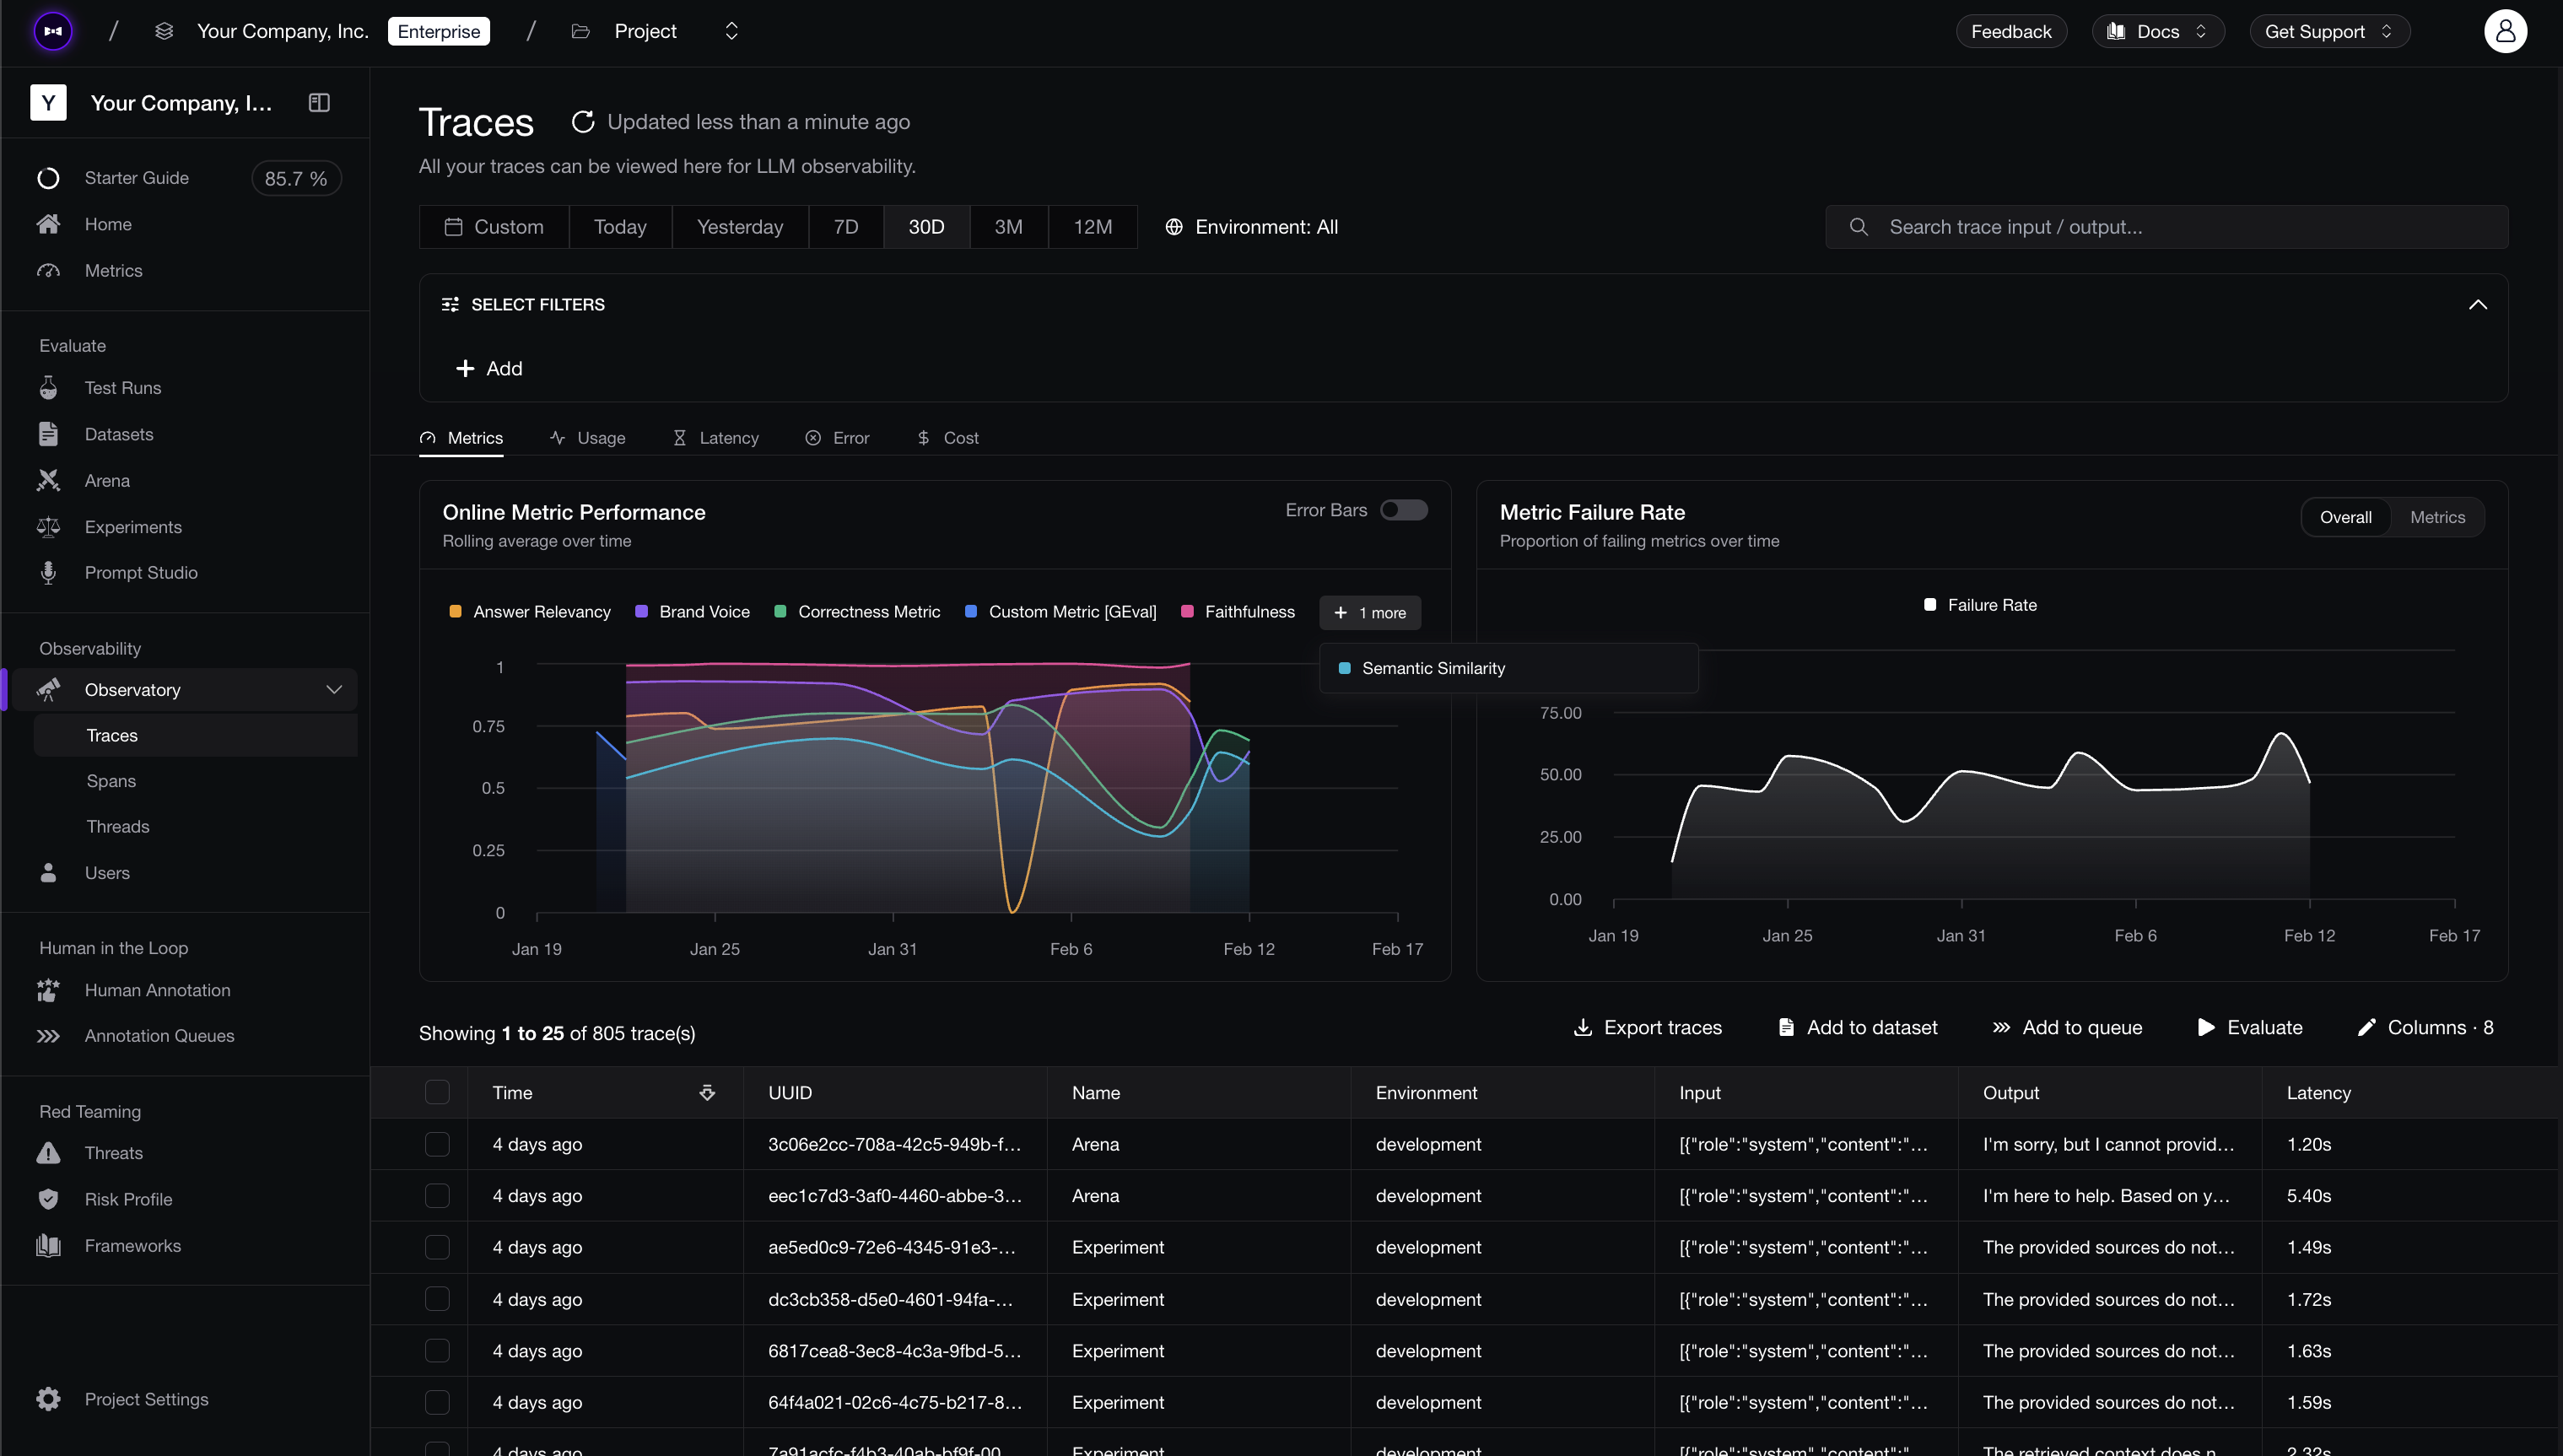Open Arena via crossed swords icon
2563x1456 pixels.
pos(48,481)
